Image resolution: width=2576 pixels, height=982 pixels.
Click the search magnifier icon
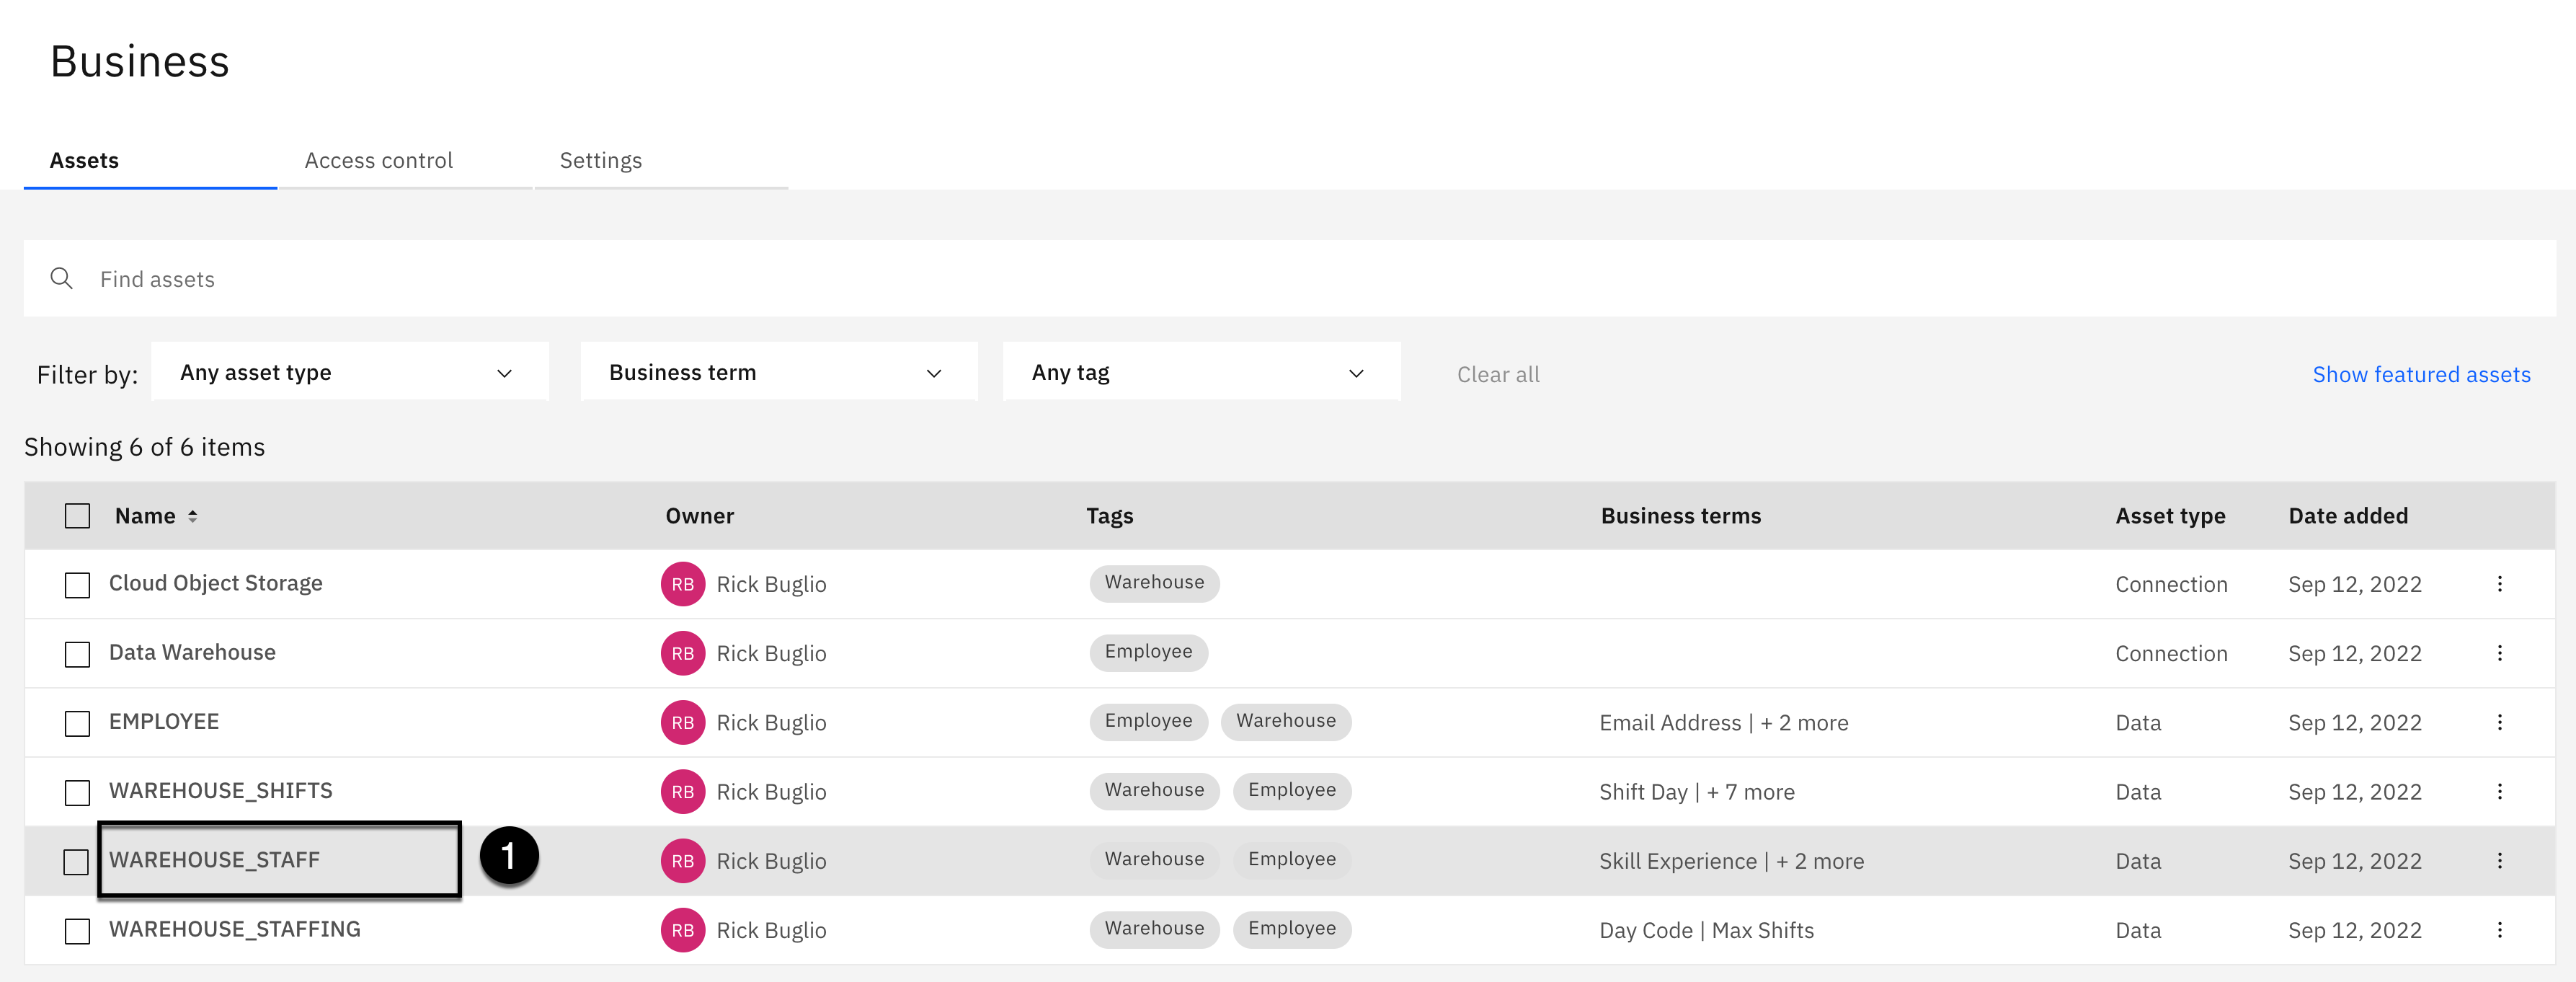62,279
